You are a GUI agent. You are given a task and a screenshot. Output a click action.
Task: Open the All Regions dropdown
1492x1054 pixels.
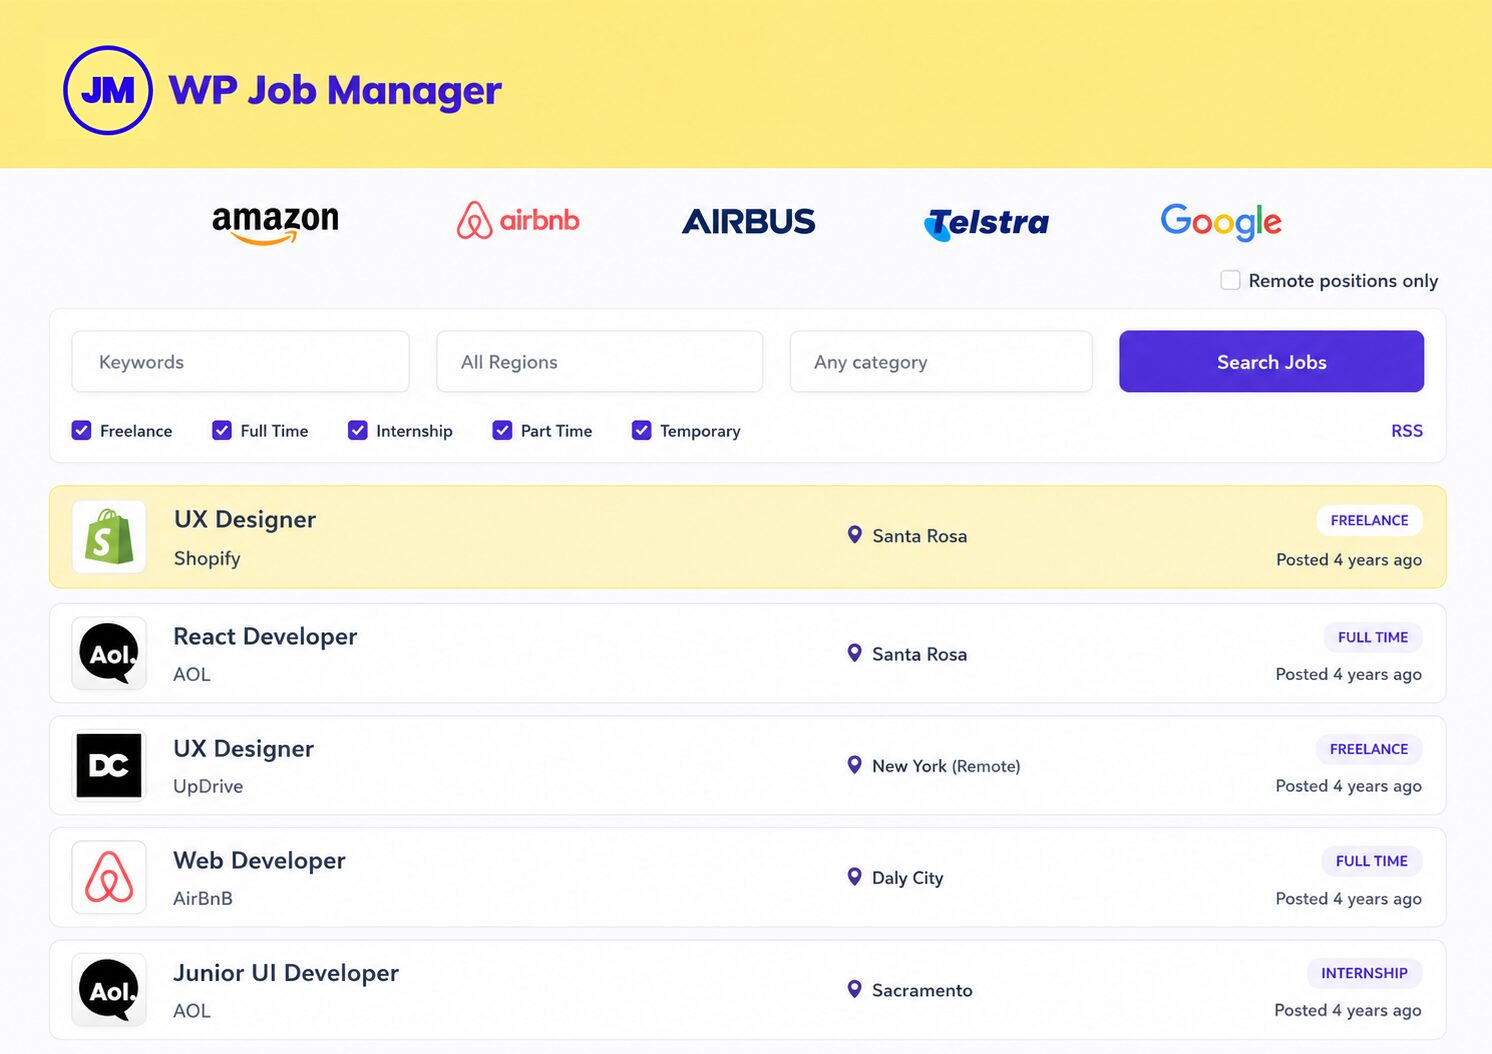(600, 362)
